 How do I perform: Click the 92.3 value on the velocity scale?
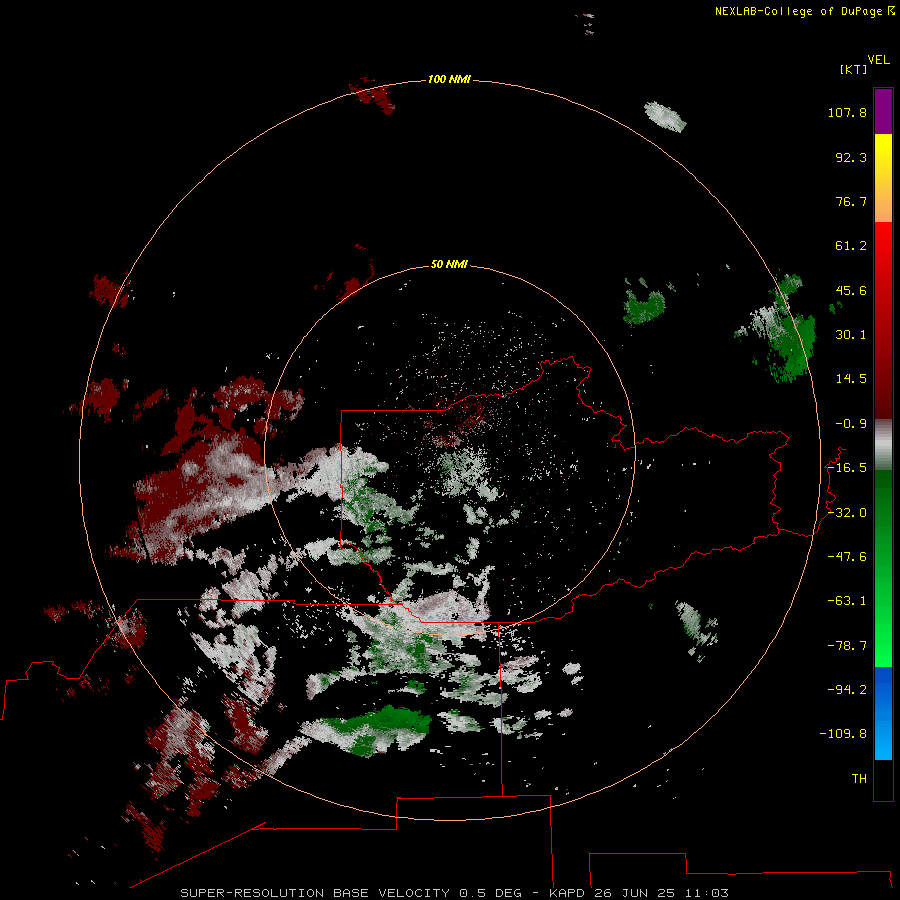point(851,157)
